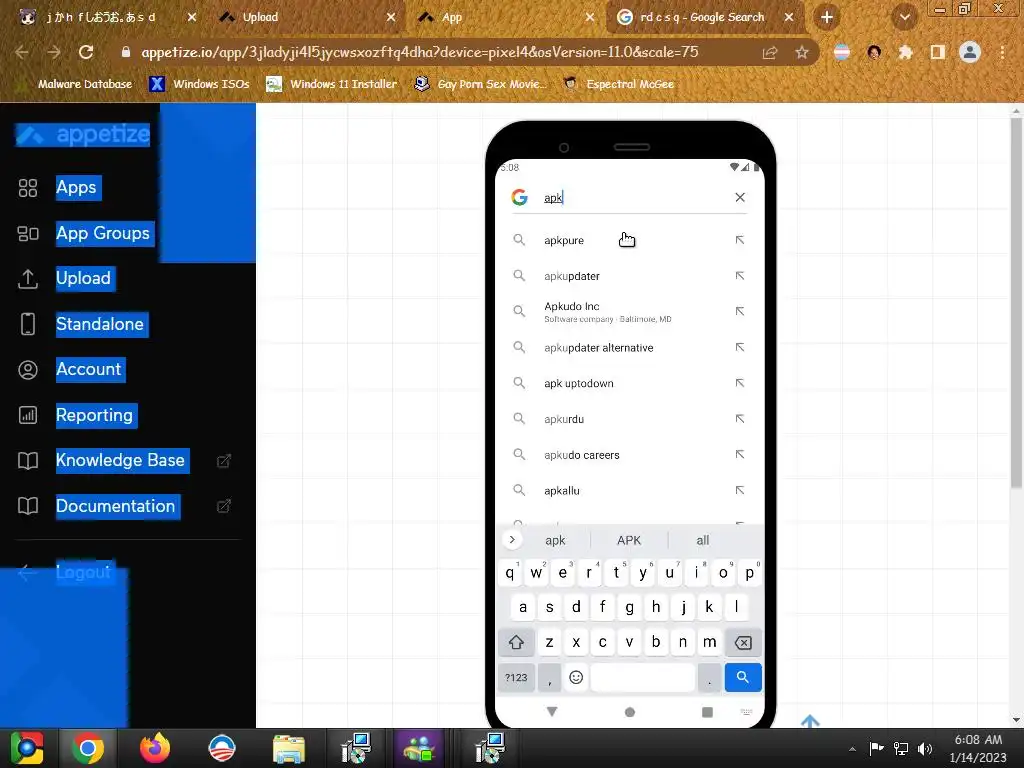Go to the Upload page link
This screenshot has height=768, width=1024.
[84, 278]
